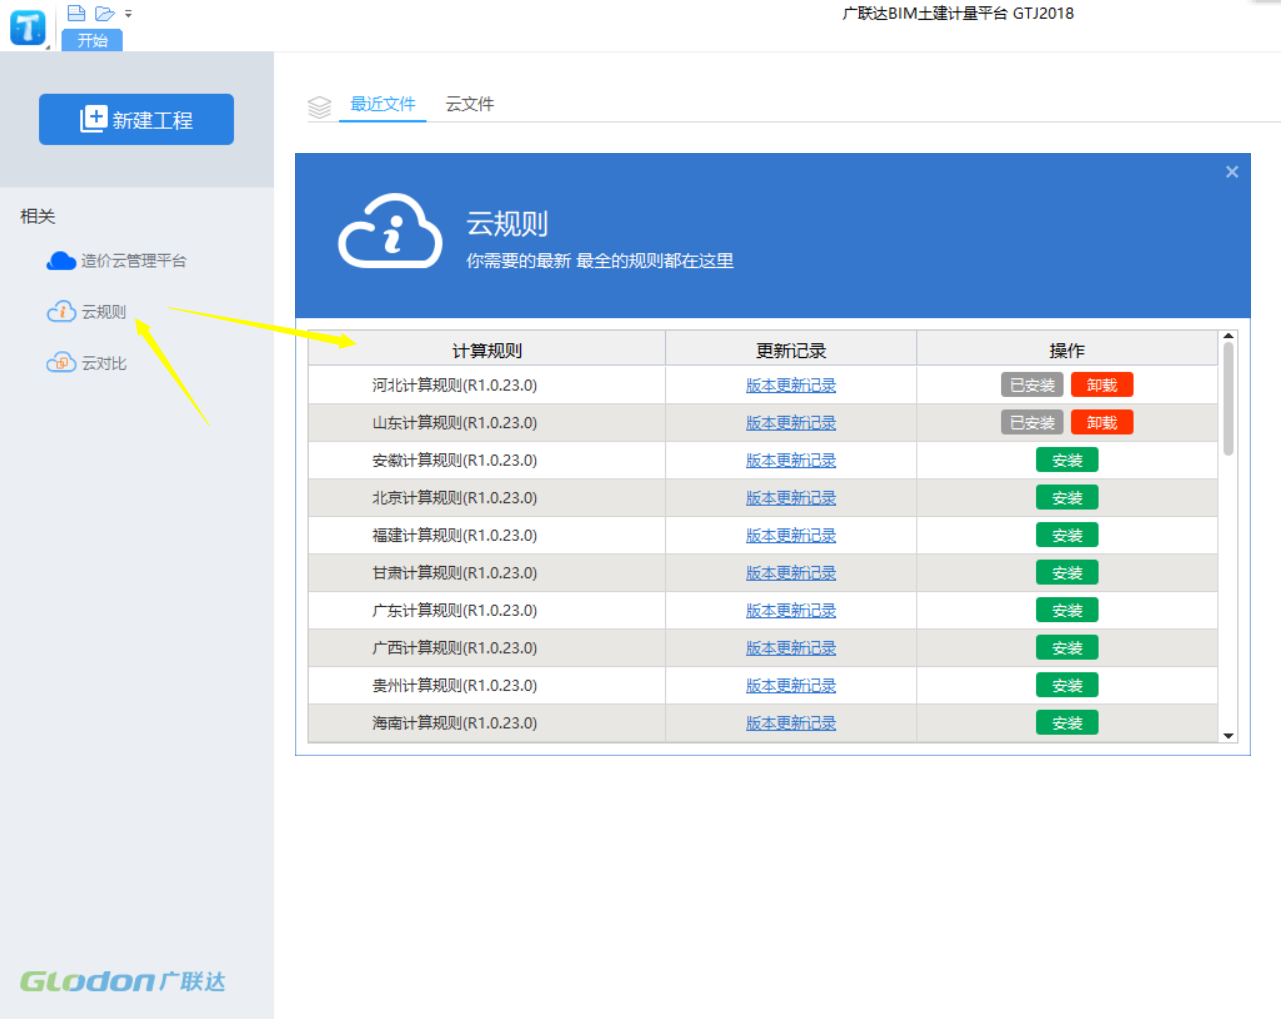Click the stacked layers icon beside 最近文件

pos(319,107)
